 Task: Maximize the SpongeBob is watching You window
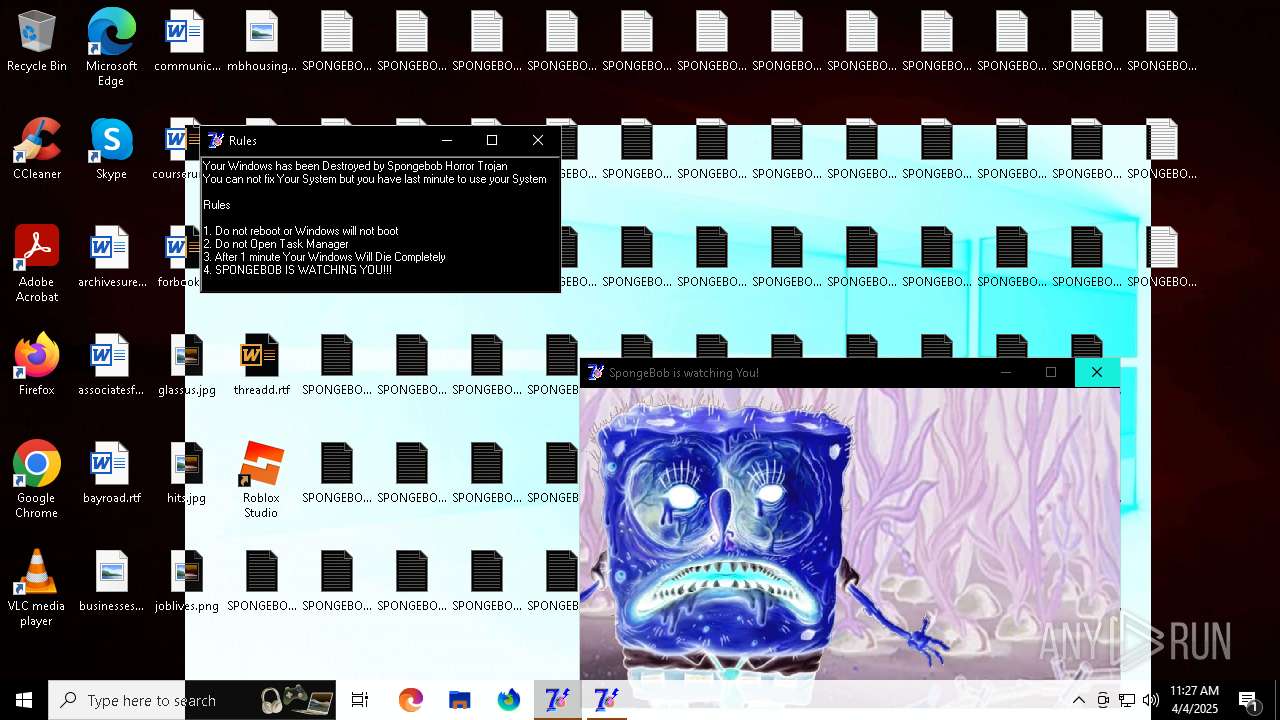click(x=1051, y=372)
